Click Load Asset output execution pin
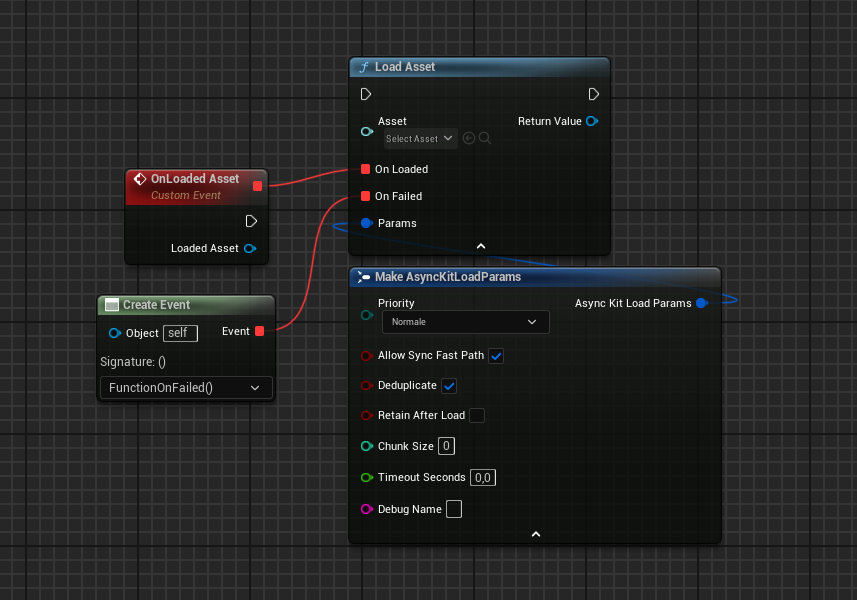 (x=594, y=94)
